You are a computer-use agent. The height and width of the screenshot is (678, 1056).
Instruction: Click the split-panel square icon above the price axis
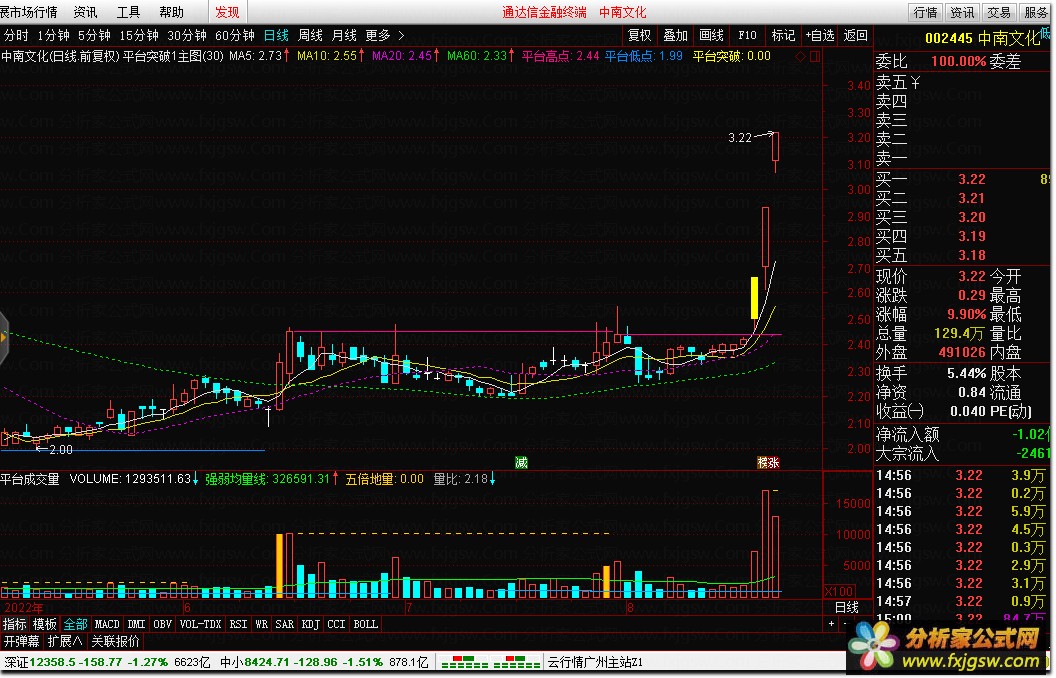(815, 57)
